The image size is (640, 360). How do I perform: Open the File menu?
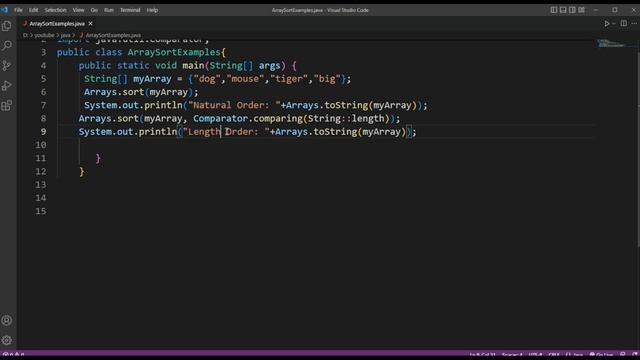pyautogui.click(x=18, y=10)
